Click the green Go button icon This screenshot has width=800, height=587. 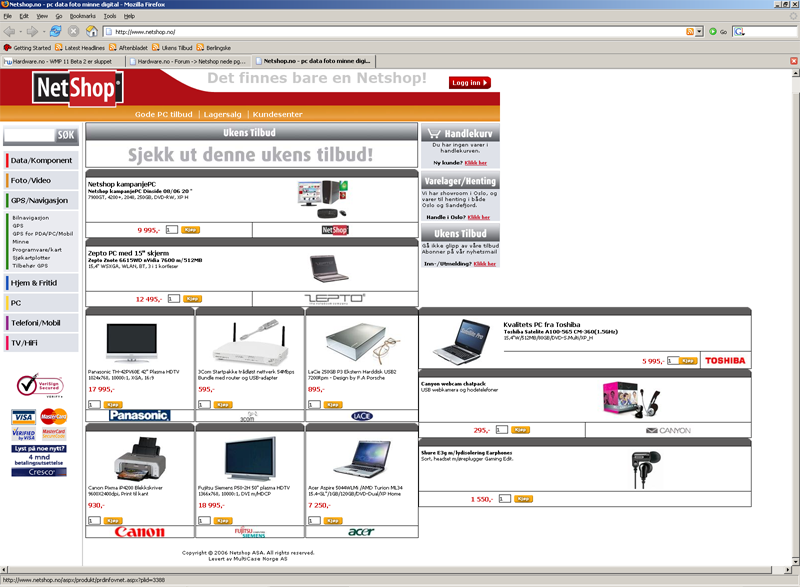point(713,32)
